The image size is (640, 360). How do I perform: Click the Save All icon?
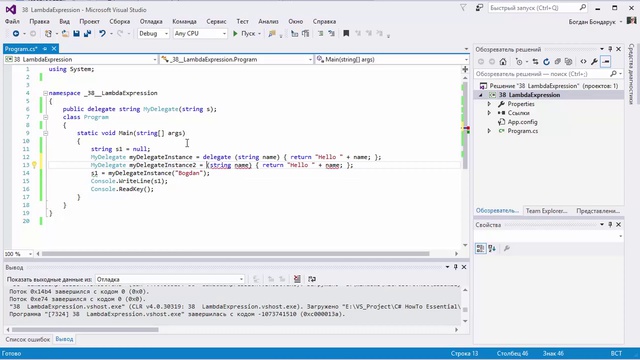pyautogui.click(x=87, y=33)
